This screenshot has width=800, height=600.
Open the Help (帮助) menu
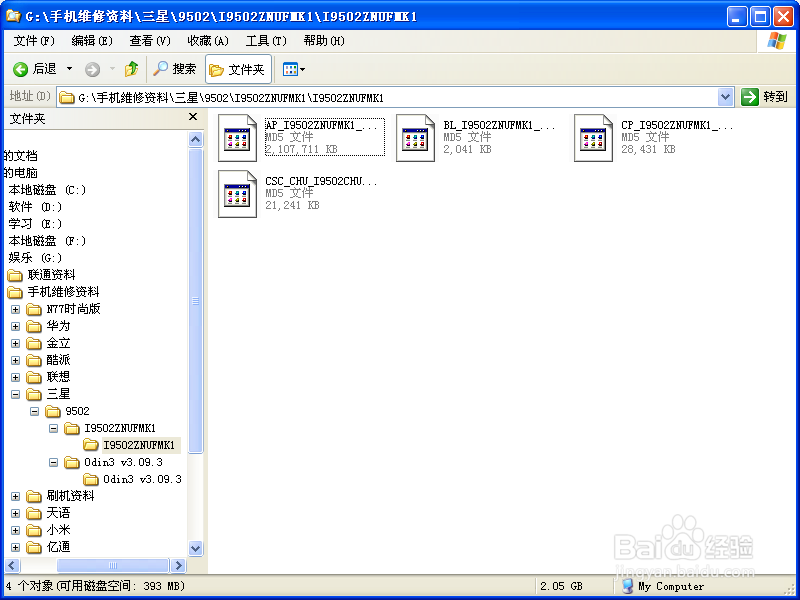[x=324, y=41]
